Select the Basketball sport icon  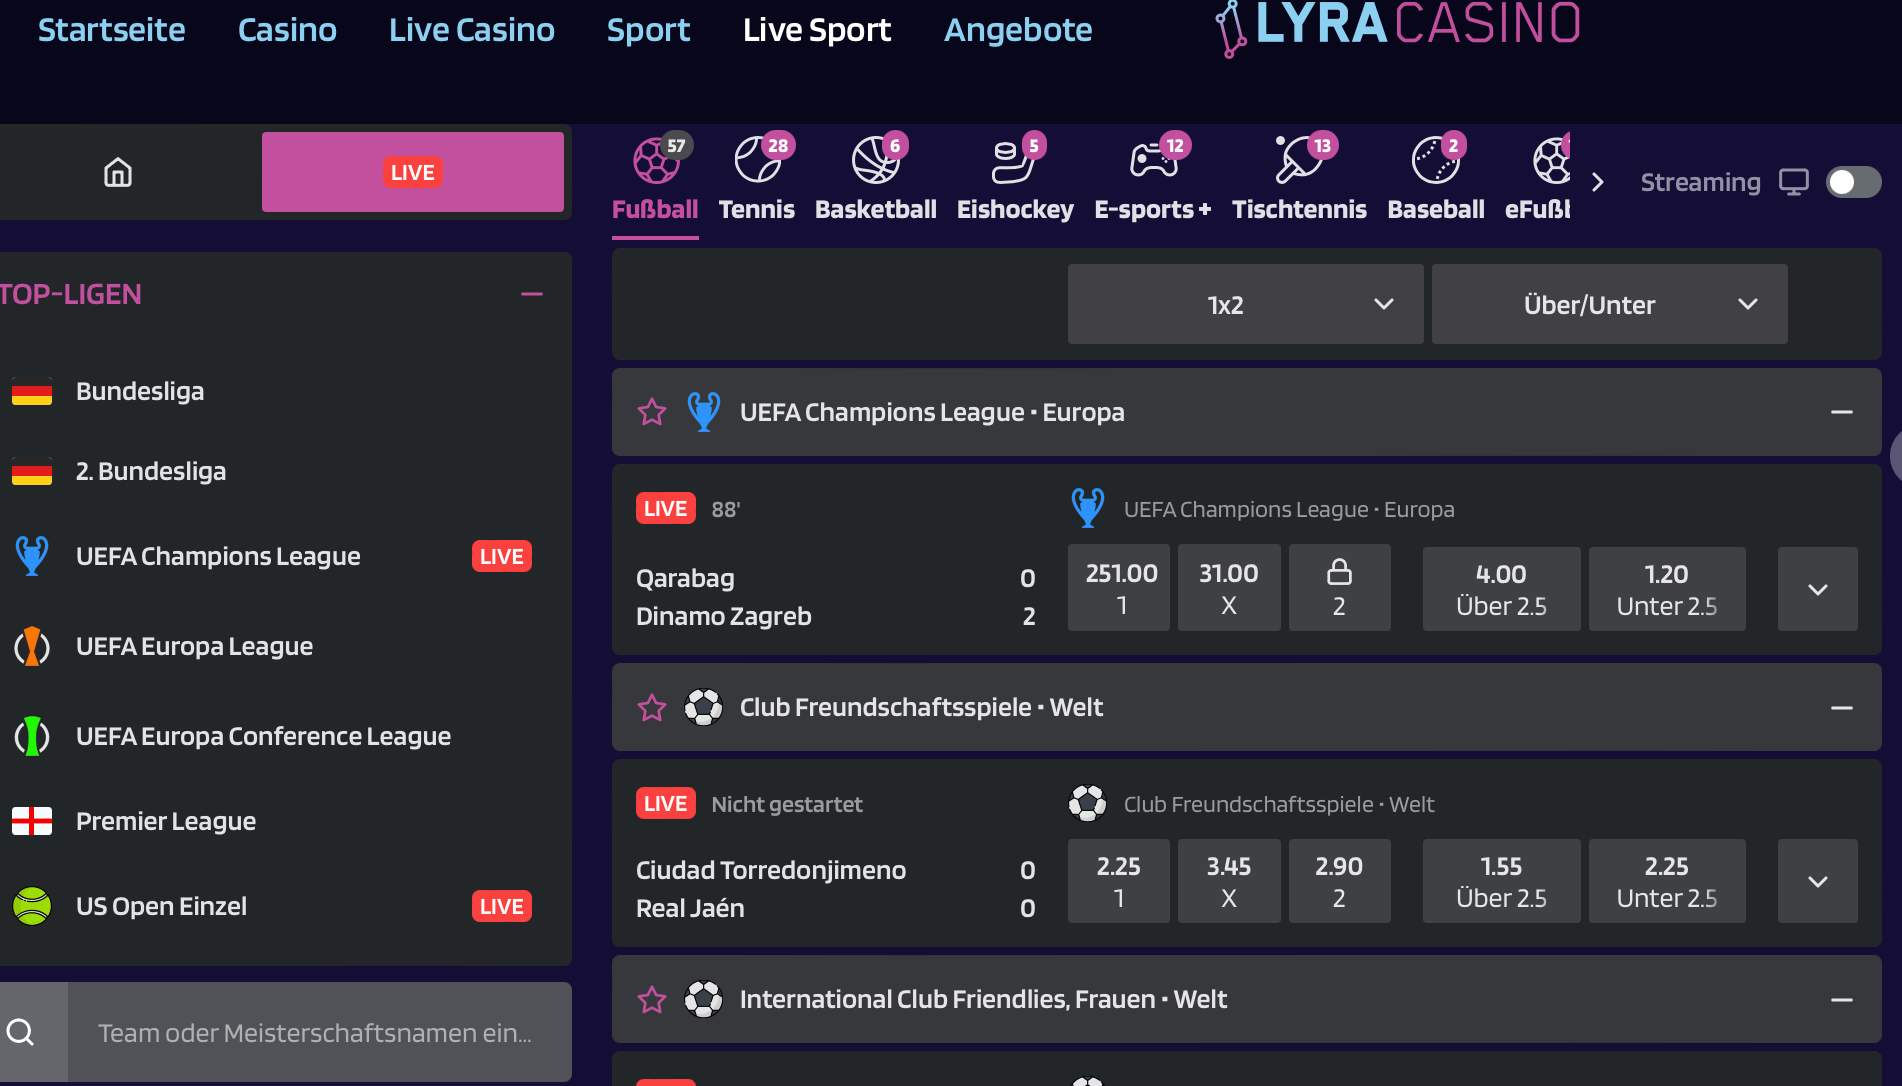(x=876, y=161)
